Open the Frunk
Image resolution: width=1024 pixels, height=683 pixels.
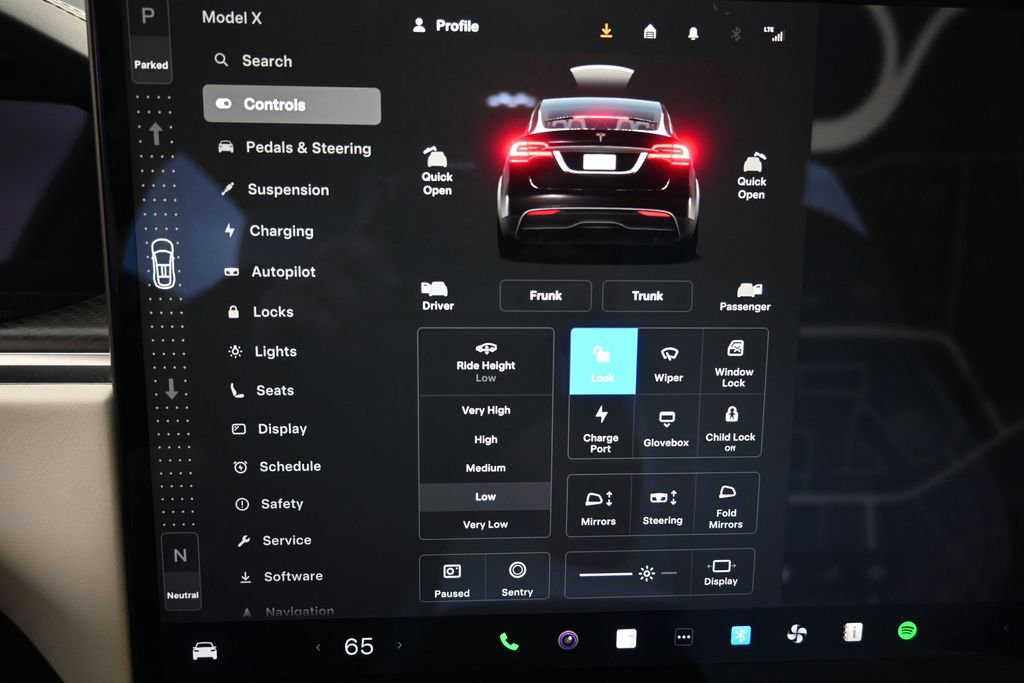[x=545, y=296]
